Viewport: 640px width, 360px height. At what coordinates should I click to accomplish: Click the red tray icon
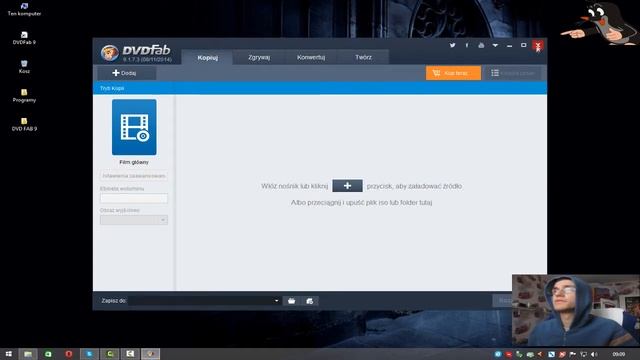(x=509, y=354)
